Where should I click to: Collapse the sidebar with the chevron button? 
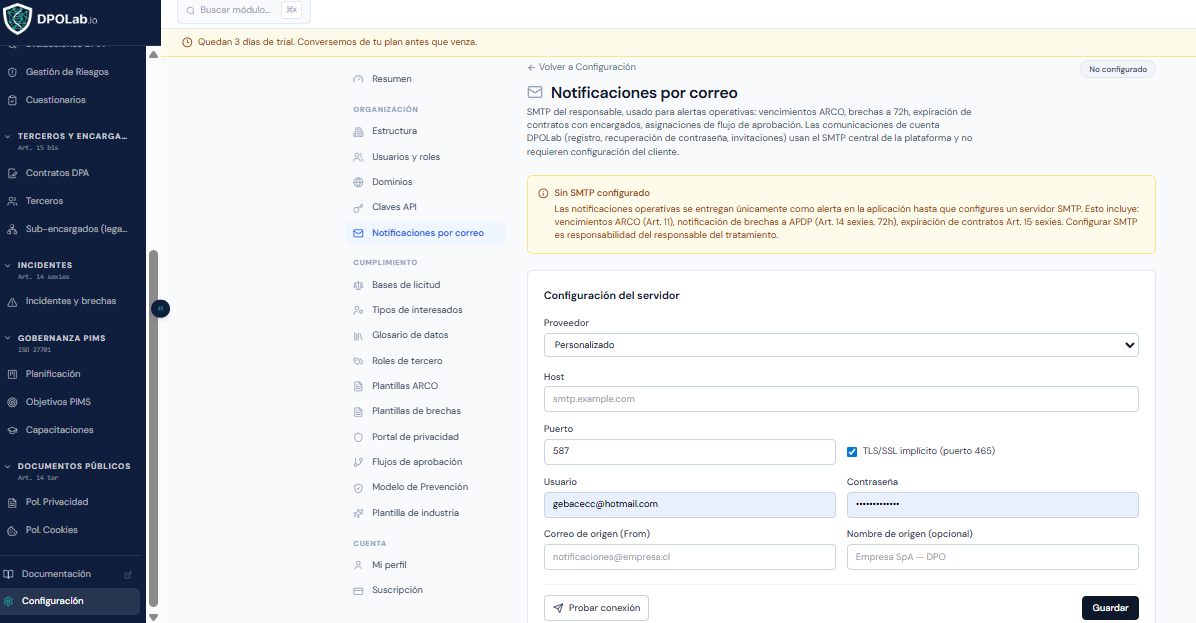coord(160,308)
